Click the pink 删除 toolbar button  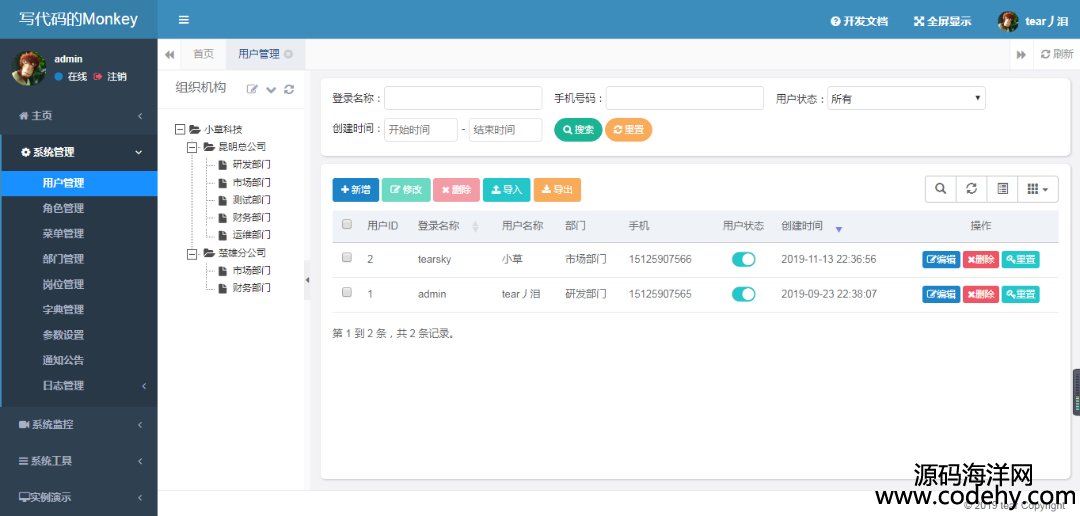point(456,189)
